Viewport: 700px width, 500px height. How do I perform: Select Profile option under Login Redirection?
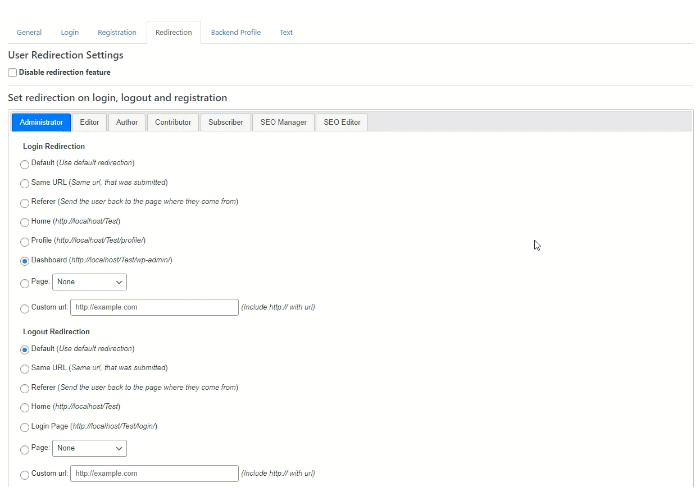point(25,242)
